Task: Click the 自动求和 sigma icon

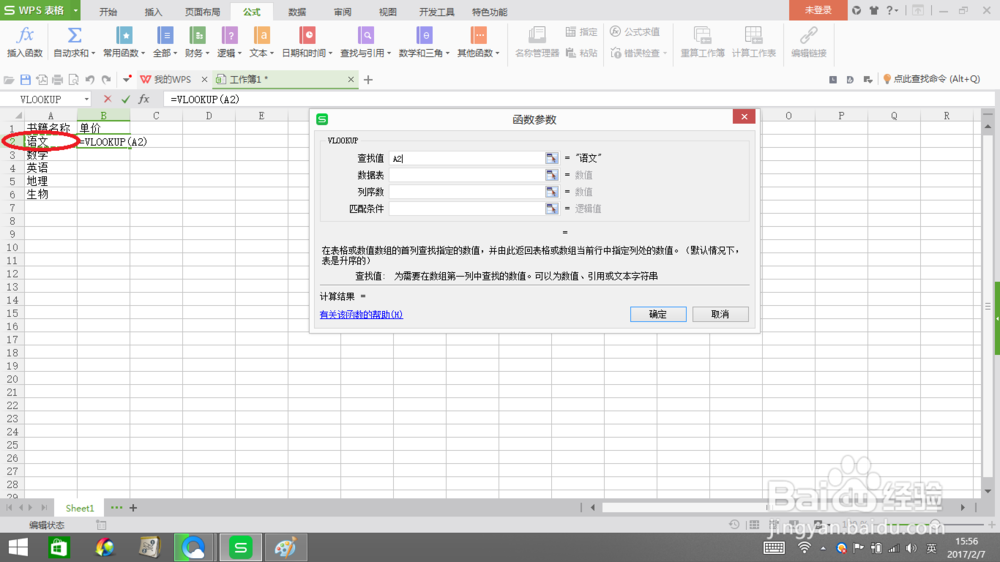Action: pos(74,35)
